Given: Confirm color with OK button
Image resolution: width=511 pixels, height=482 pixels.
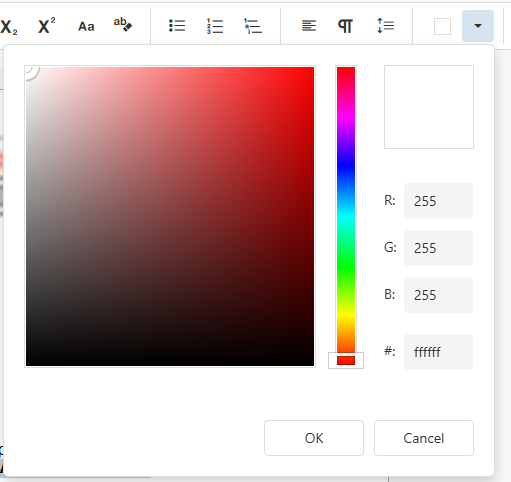Looking at the screenshot, I should pos(314,438).
